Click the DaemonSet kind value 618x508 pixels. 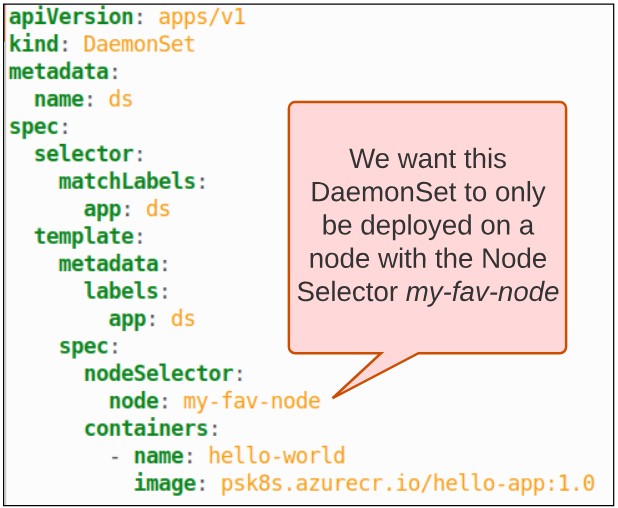(x=139, y=45)
